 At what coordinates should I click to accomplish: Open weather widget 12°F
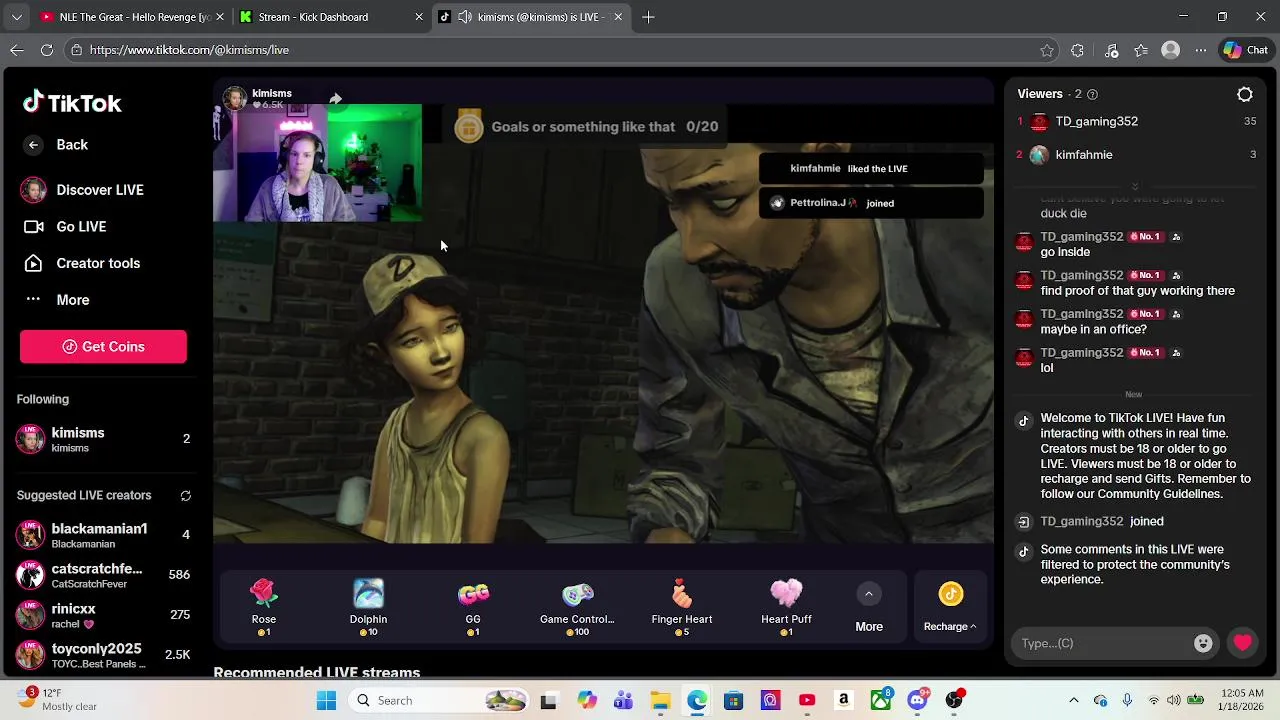56,700
